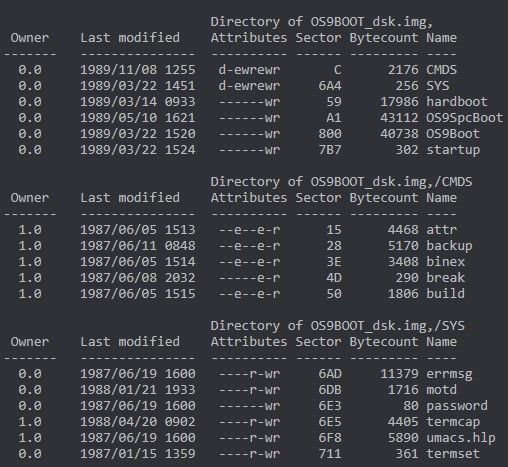The image size is (508, 467).
Task: Select the errmsg file name
Action: [x=449, y=374]
